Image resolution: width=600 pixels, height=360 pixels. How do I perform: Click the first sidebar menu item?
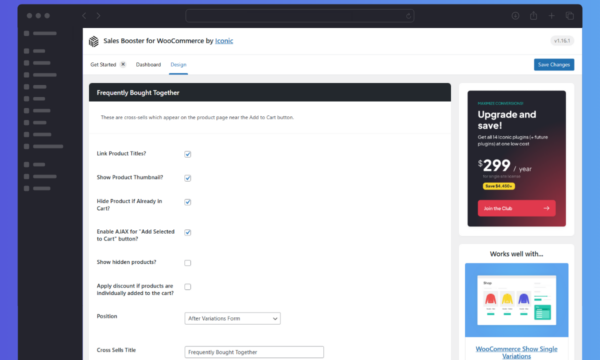(x=40, y=33)
